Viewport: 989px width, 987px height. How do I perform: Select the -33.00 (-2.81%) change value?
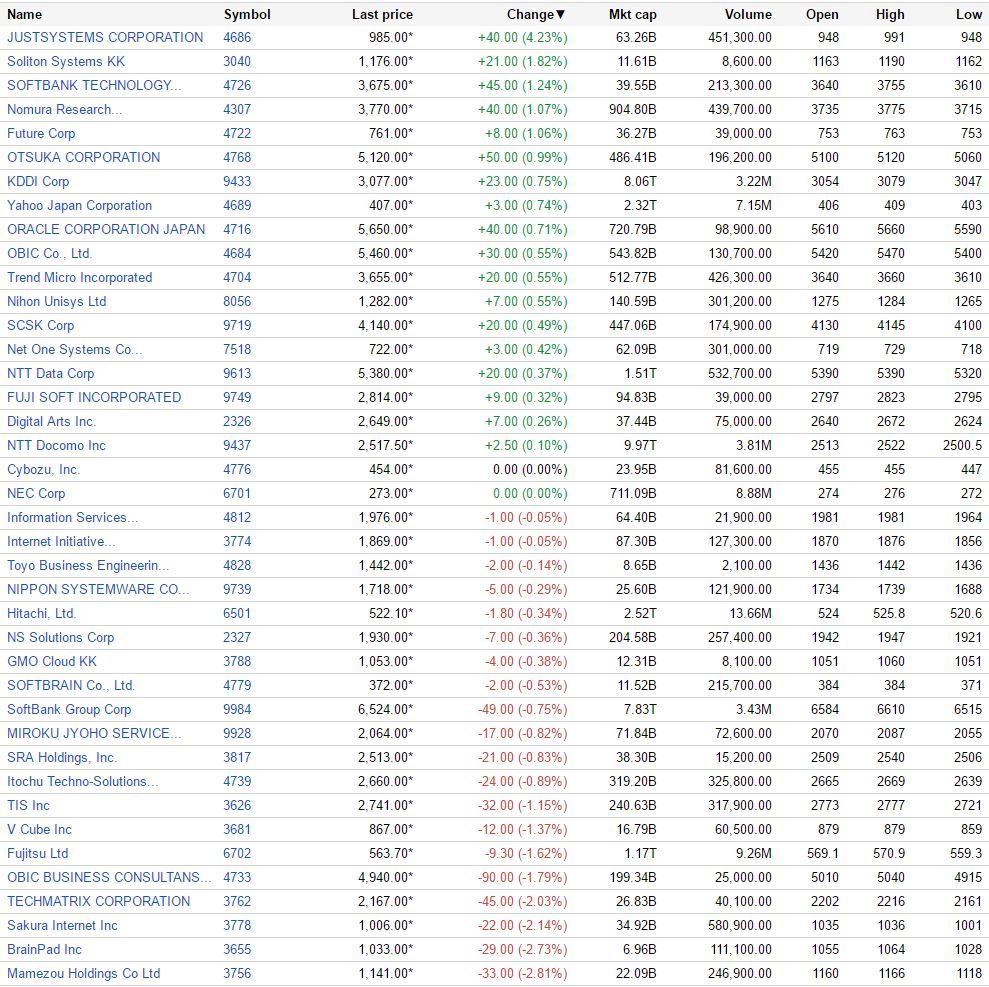pos(522,972)
